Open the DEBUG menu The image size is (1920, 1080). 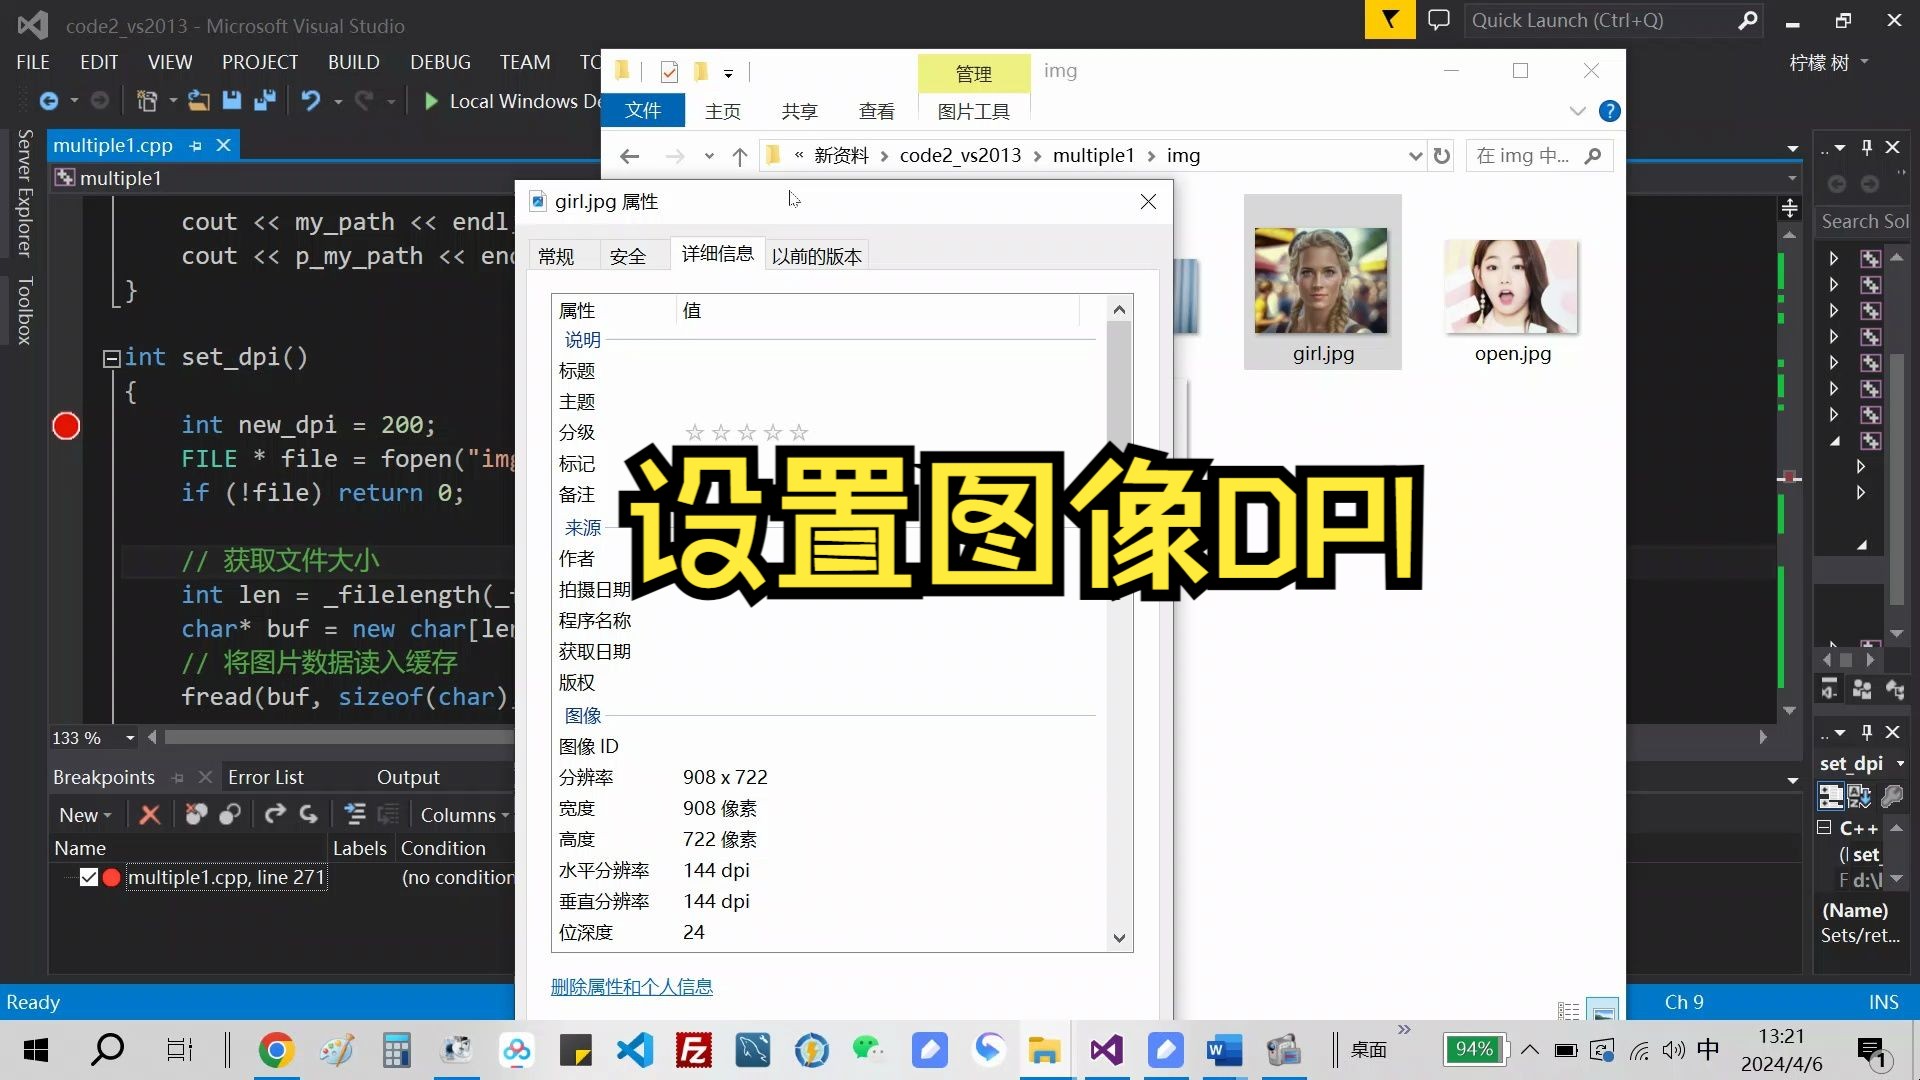439,61
